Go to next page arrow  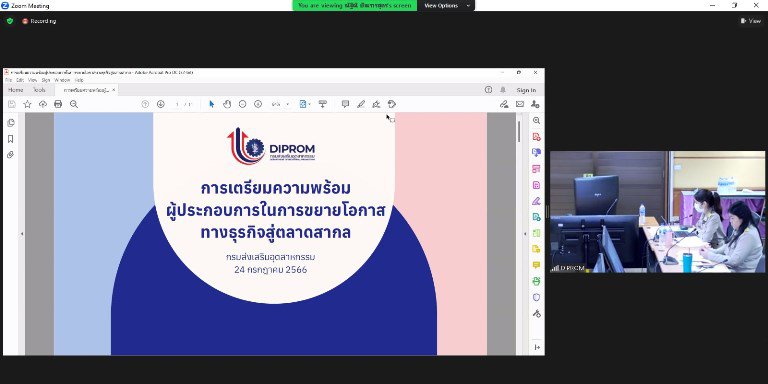161,104
